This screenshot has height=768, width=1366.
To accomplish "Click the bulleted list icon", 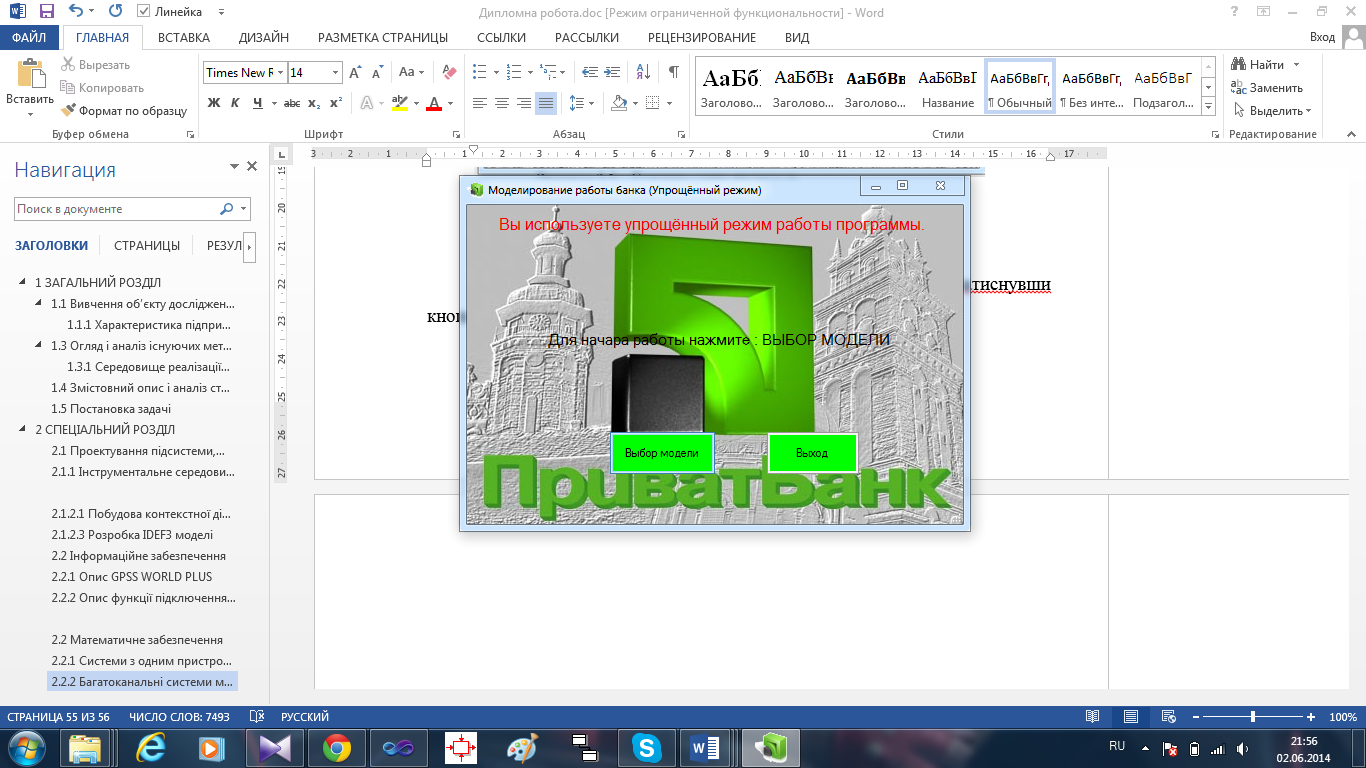I will coord(480,72).
